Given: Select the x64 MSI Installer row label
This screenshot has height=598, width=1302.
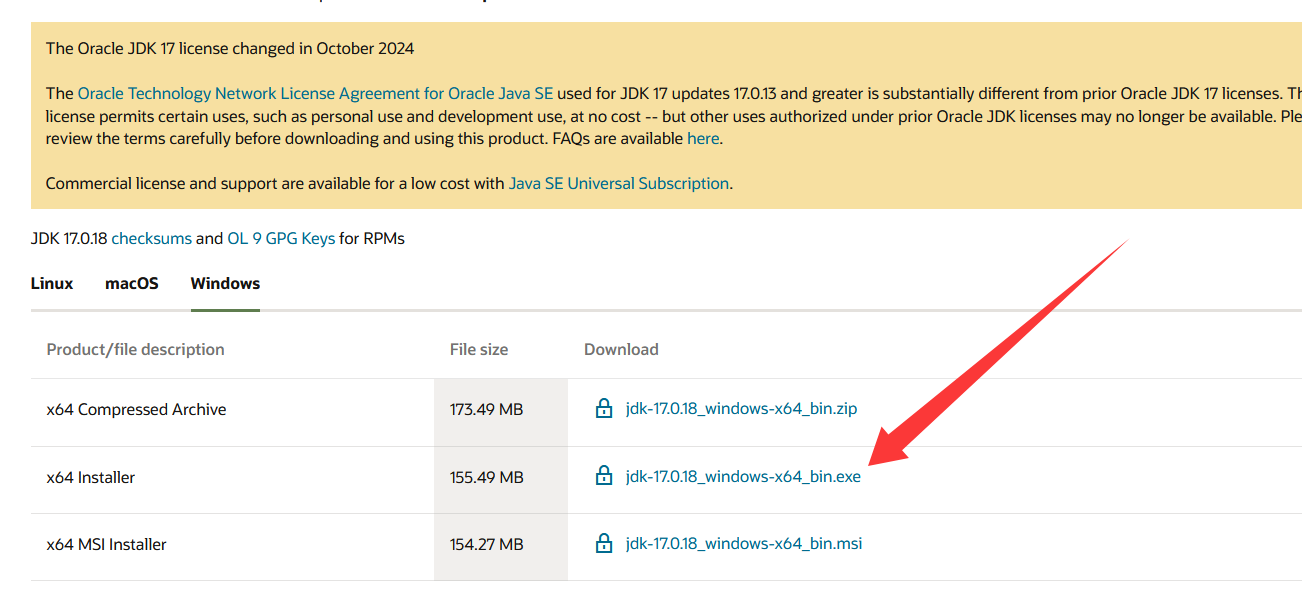Looking at the screenshot, I should [x=106, y=545].
